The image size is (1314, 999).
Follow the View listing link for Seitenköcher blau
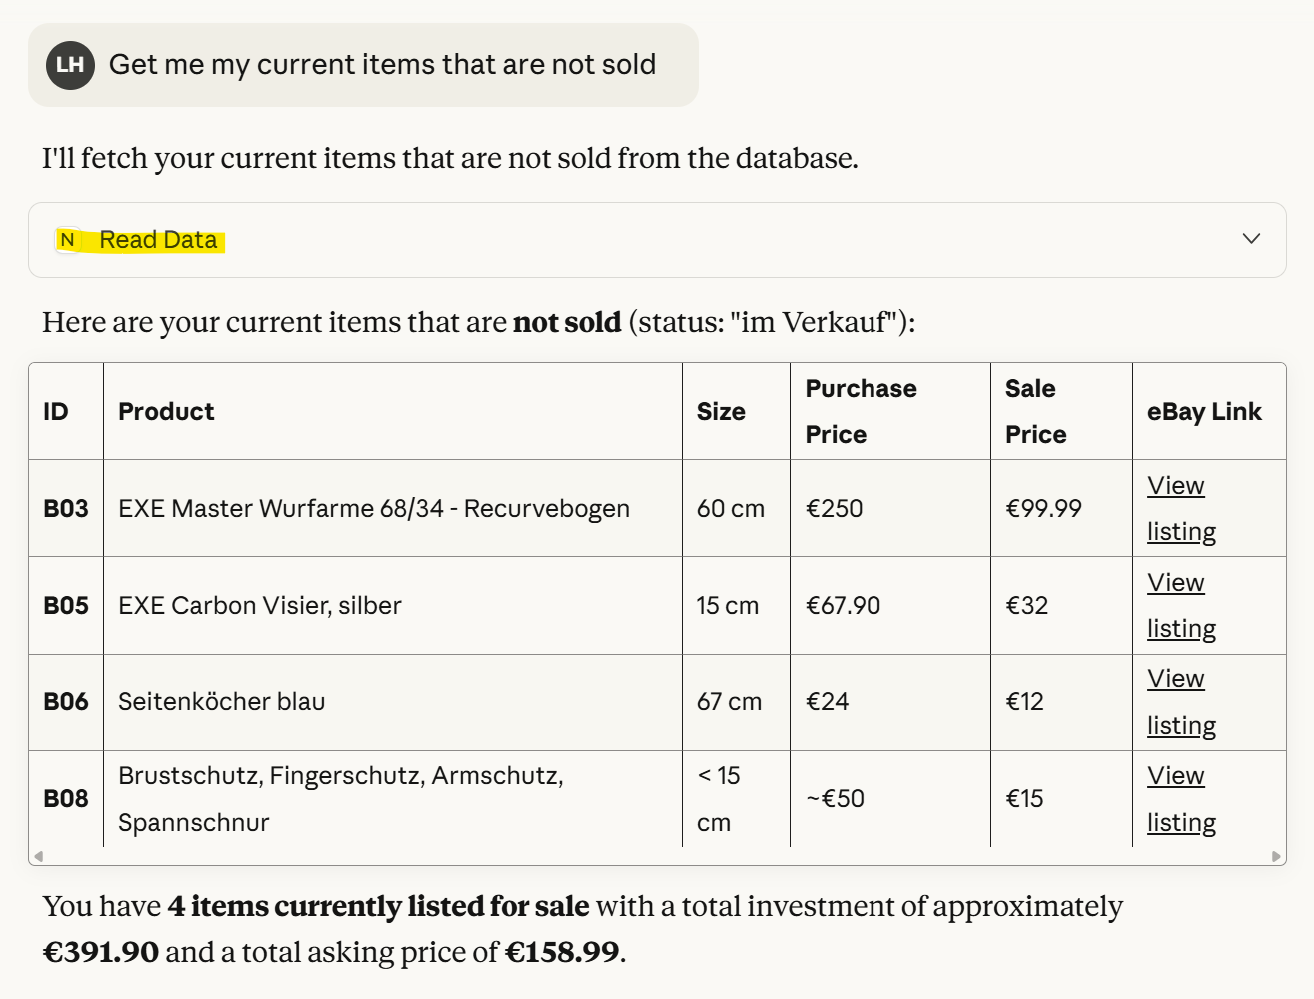pos(1180,702)
